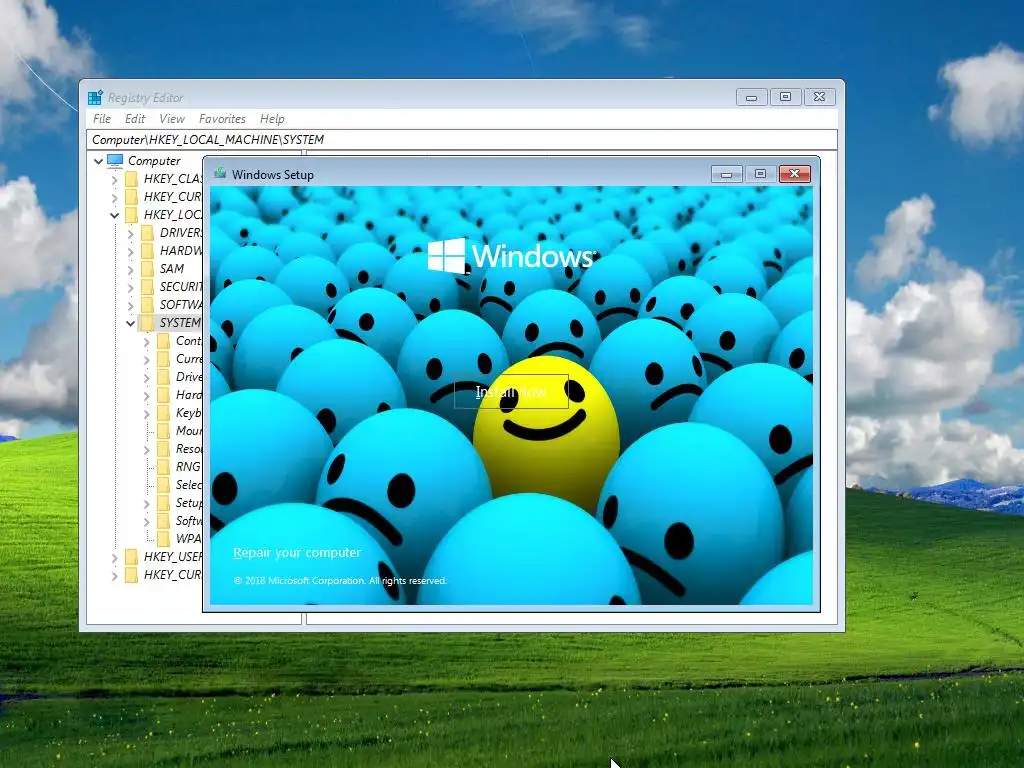
Task: Close the Windows Setup window
Action: point(795,174)
